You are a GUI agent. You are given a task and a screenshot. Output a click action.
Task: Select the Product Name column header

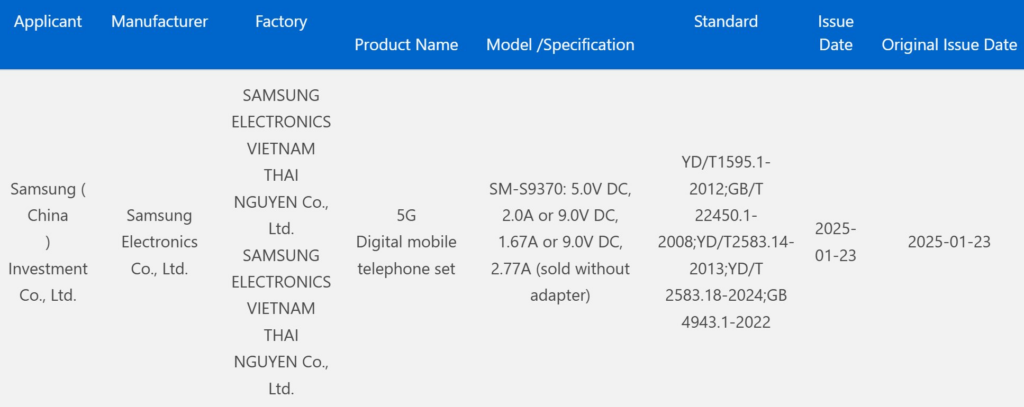[x=406, y=44]
